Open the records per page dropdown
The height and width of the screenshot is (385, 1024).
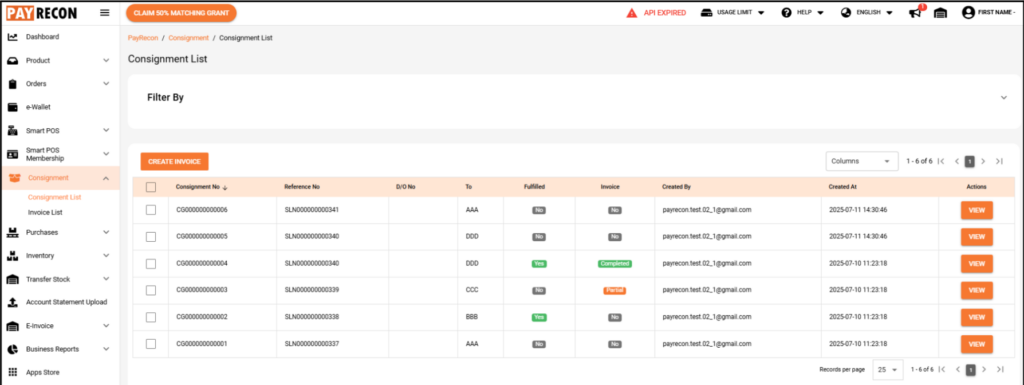coord(888,369)
